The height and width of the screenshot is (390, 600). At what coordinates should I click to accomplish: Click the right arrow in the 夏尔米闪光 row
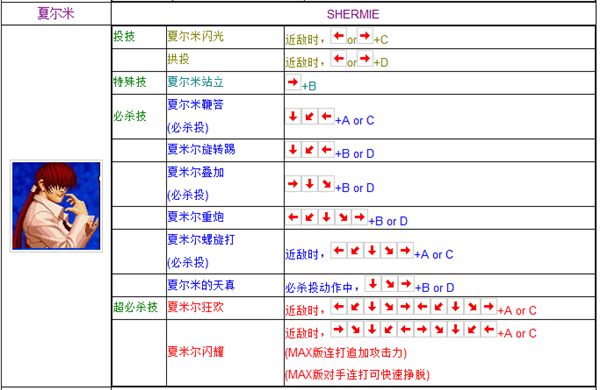tap(365, 36)
